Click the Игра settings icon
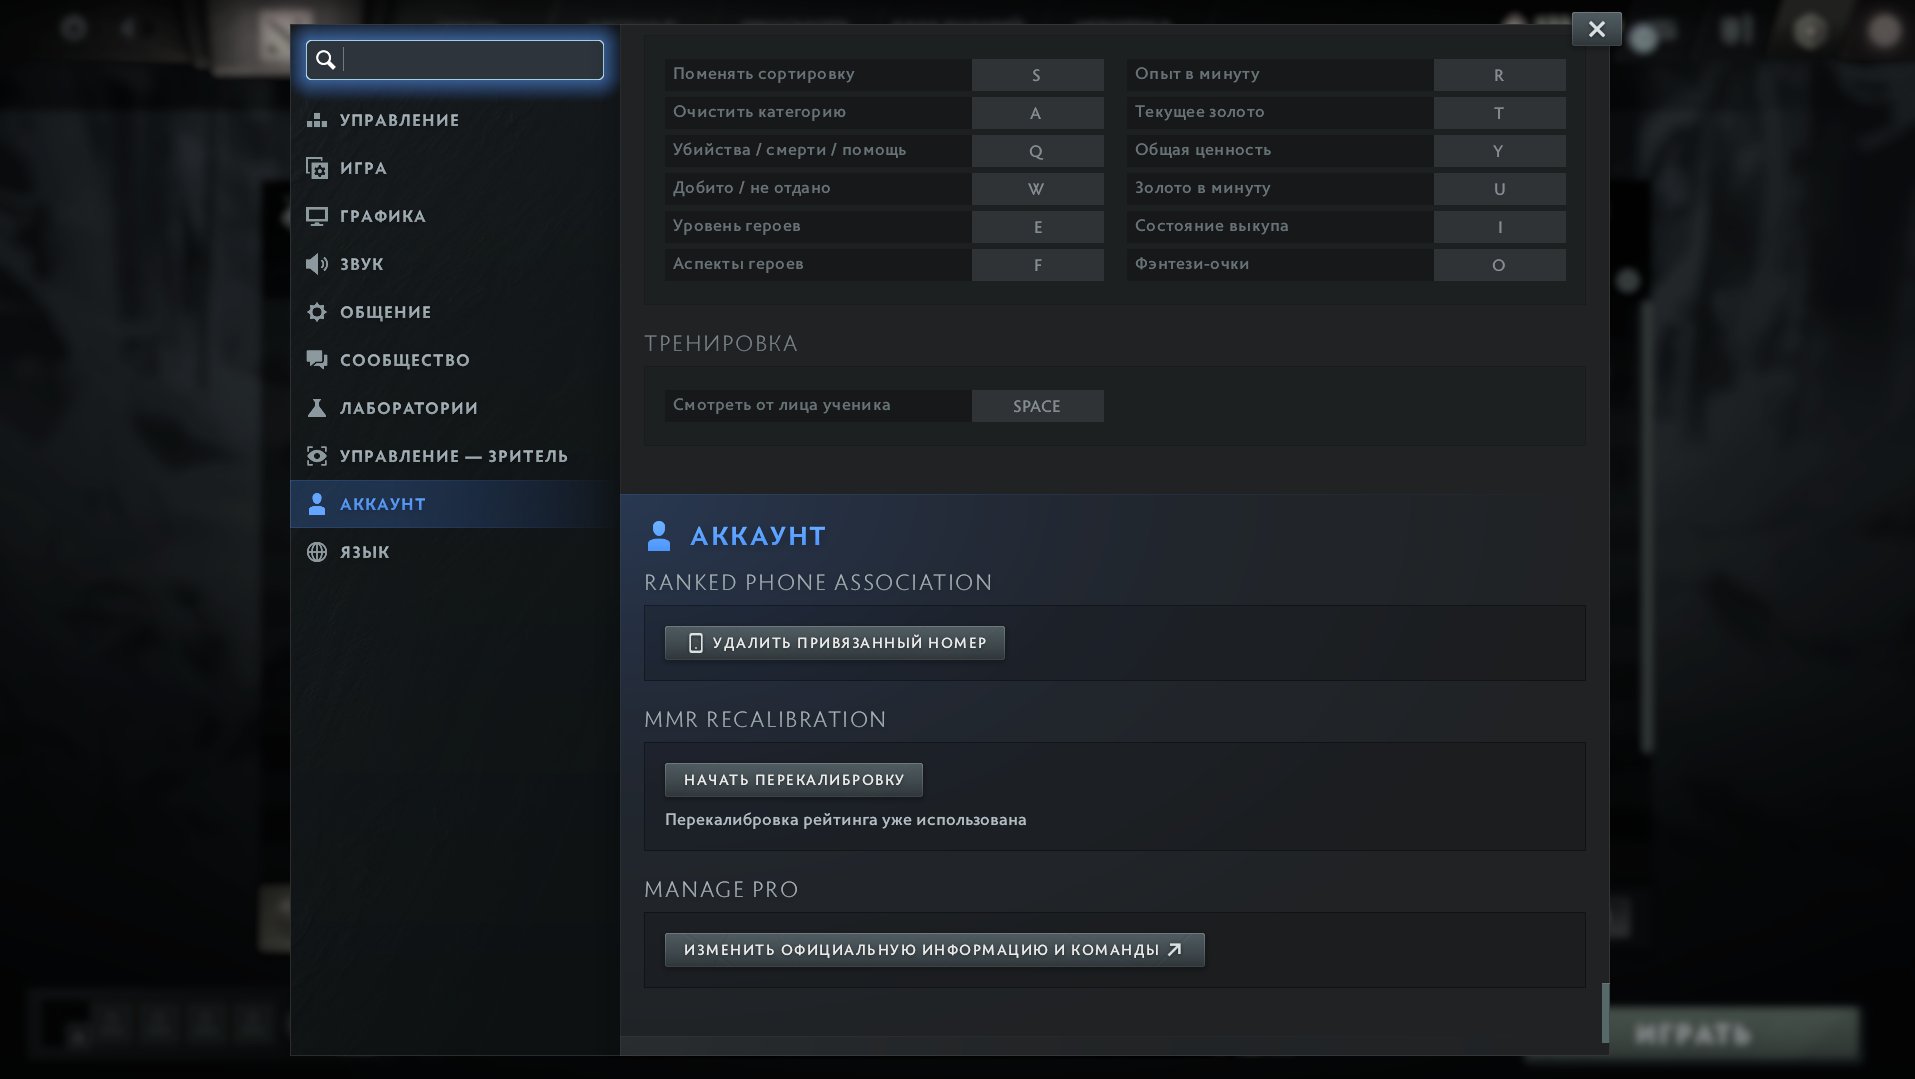 (317, 168)
